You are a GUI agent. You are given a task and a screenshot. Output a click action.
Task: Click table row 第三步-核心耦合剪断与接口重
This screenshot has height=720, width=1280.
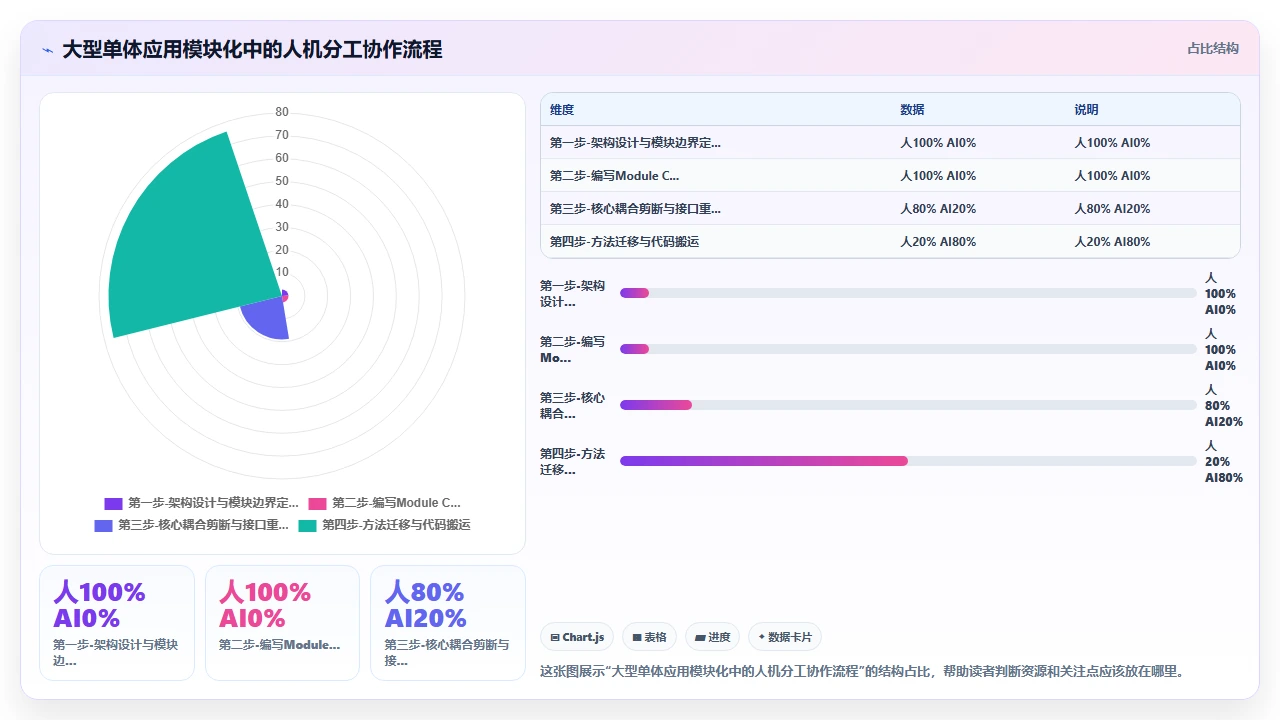tap(890, 209)
